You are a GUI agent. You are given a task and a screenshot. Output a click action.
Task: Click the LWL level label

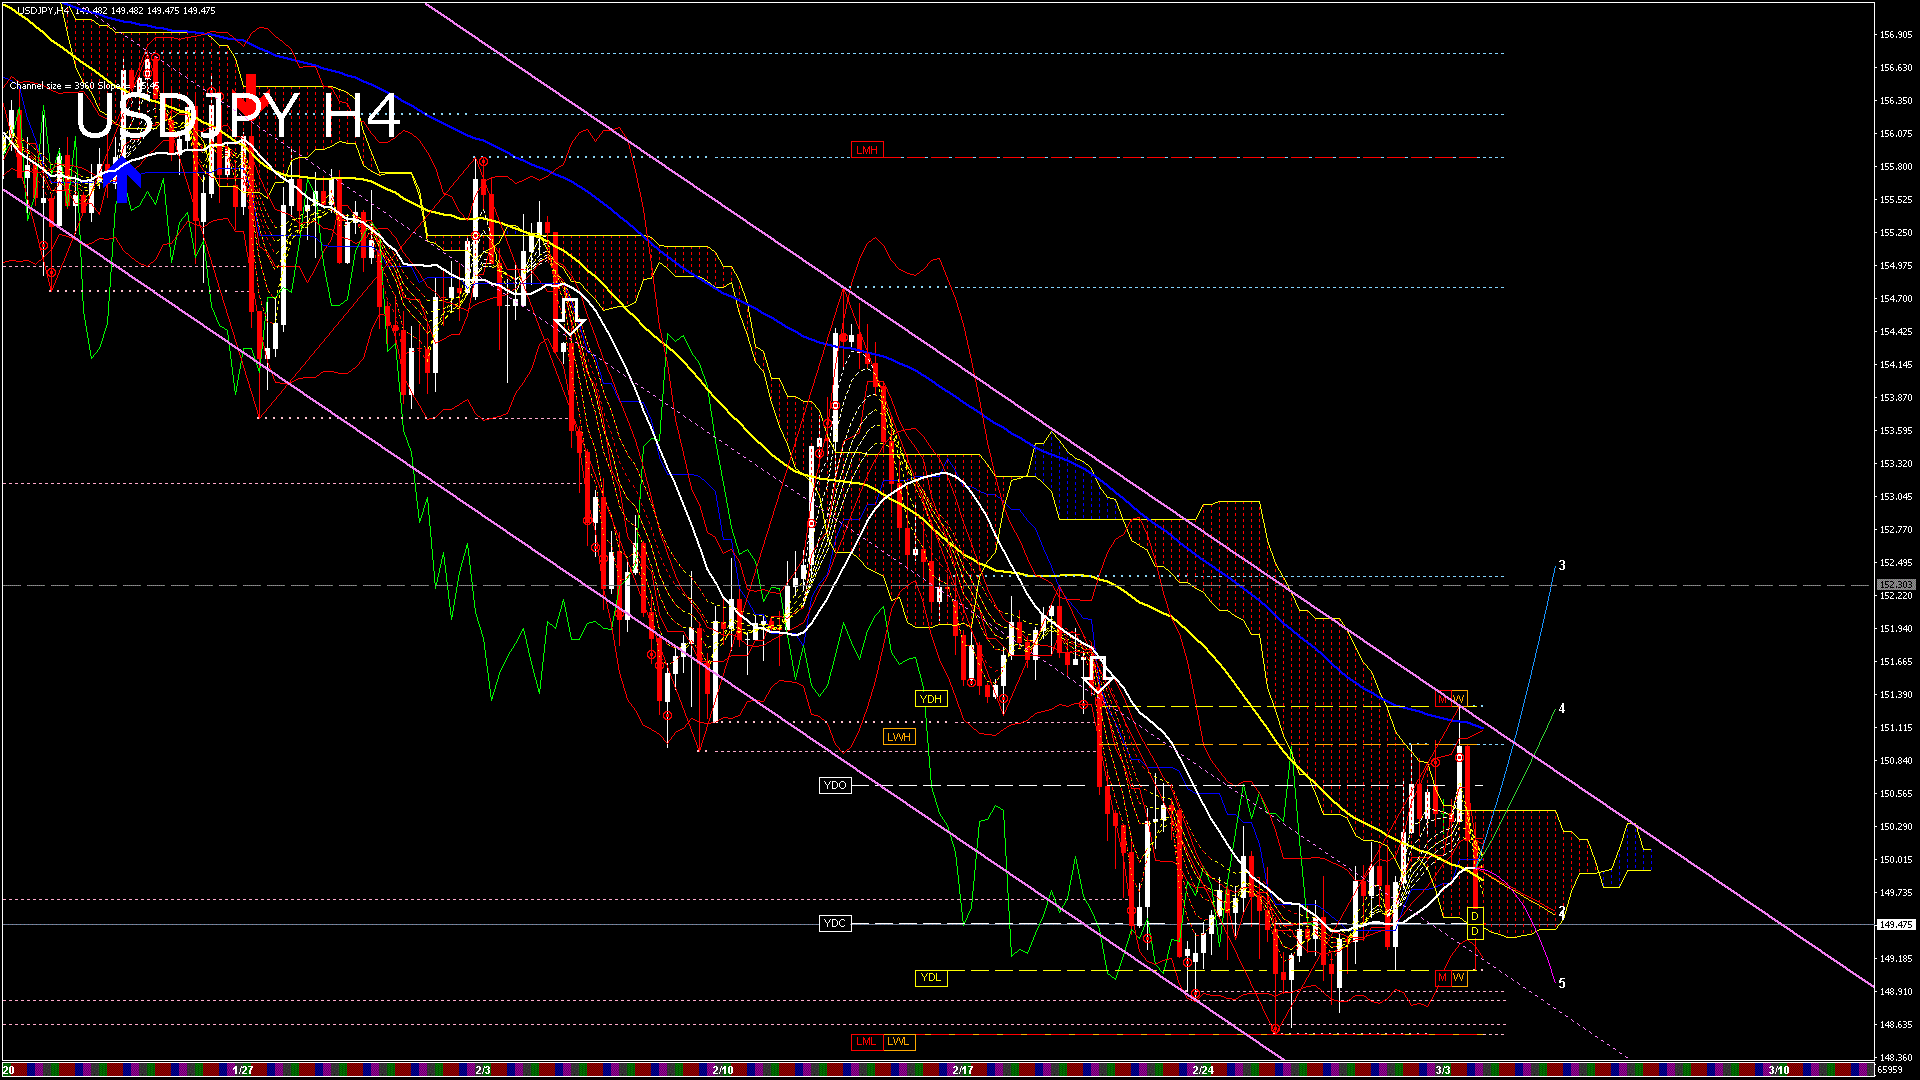[898, 1042]
